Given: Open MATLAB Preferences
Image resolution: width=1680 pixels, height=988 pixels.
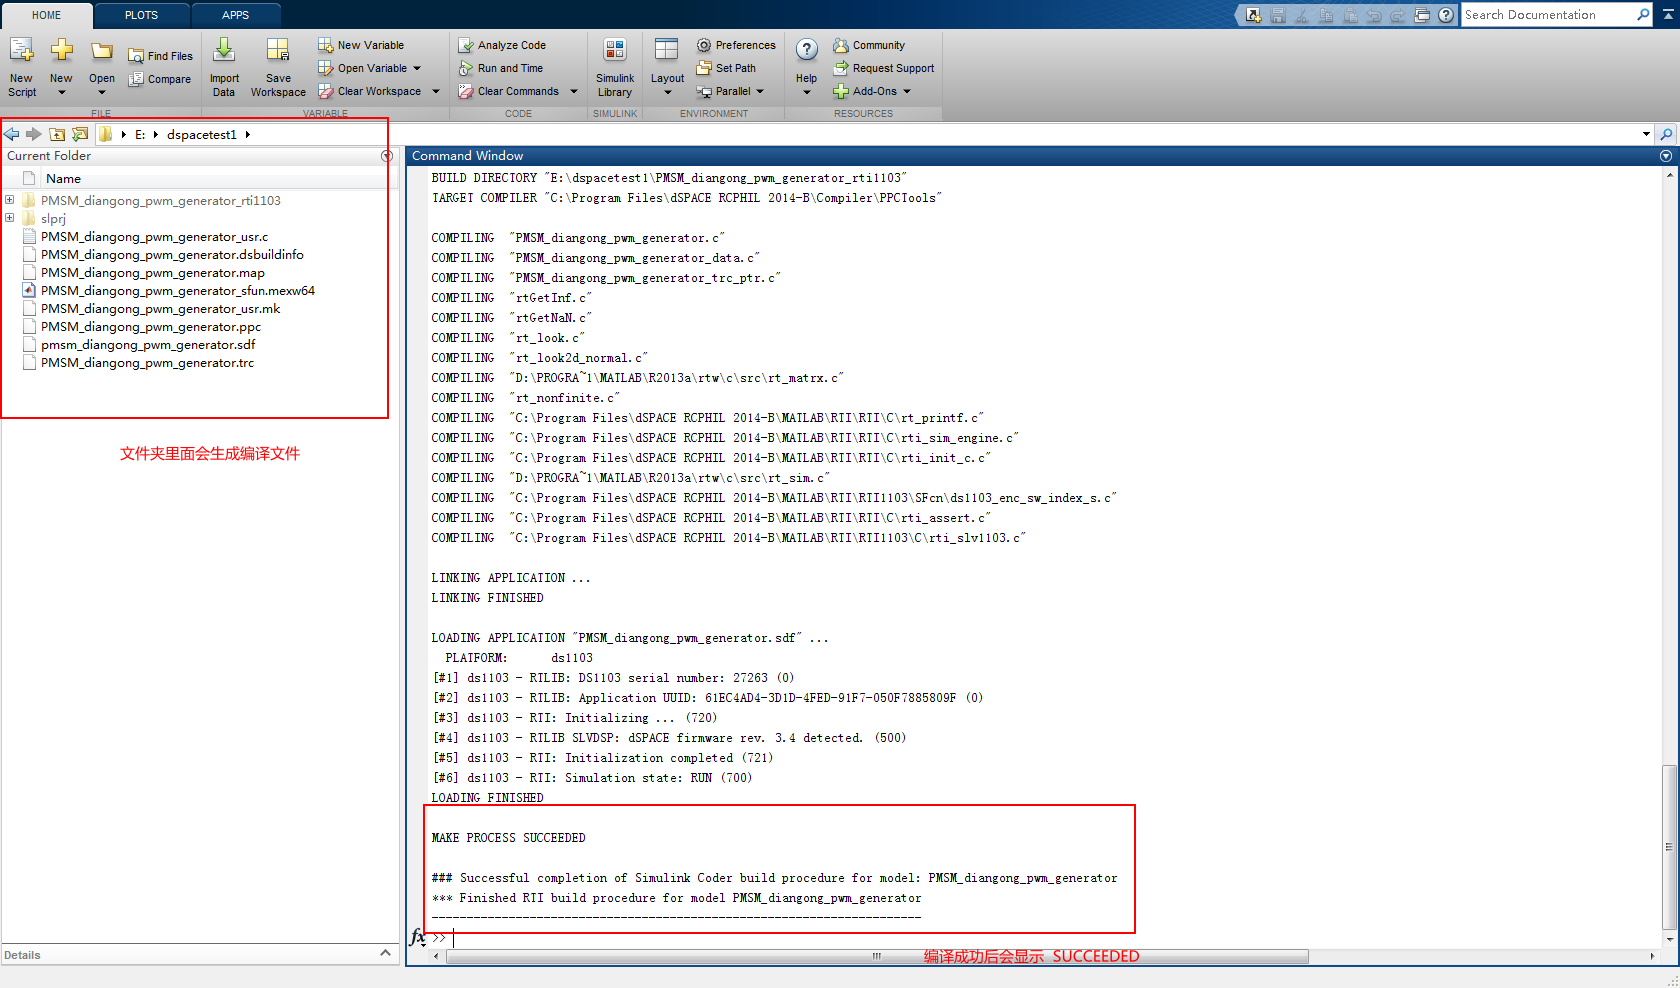Looking at the screenshot, I should point(737,45).
